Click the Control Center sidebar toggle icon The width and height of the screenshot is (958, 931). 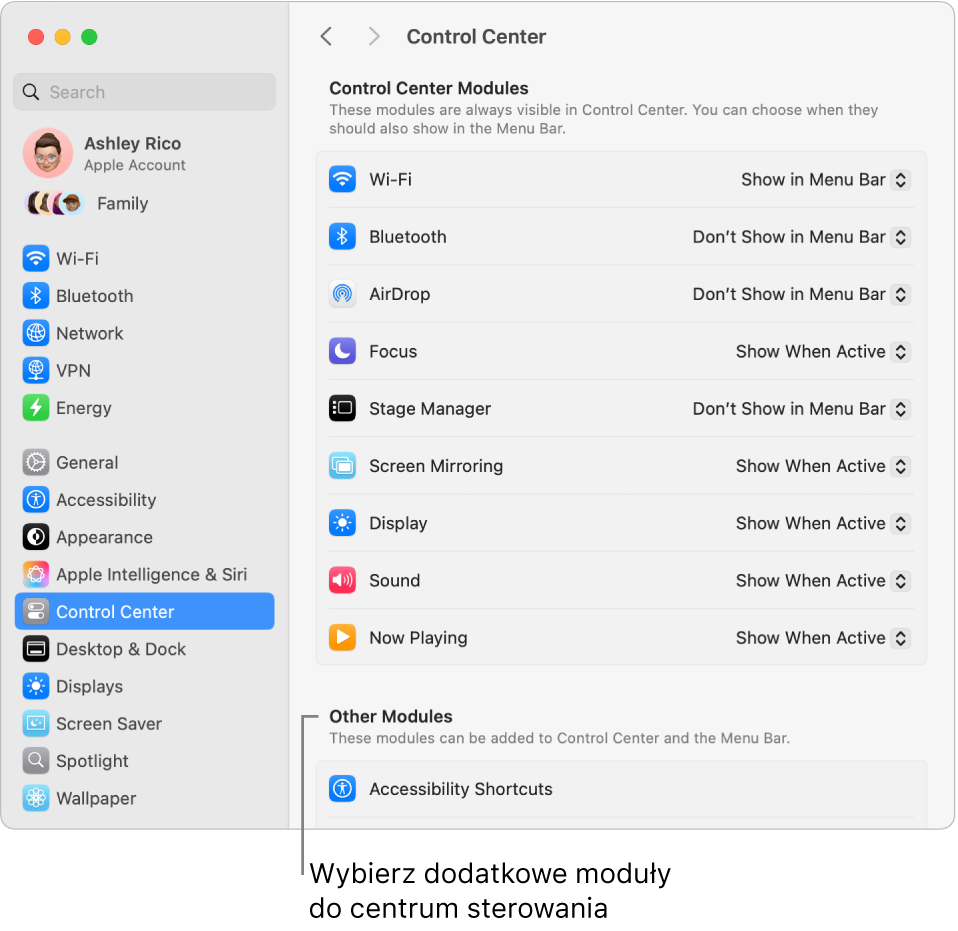36,612
